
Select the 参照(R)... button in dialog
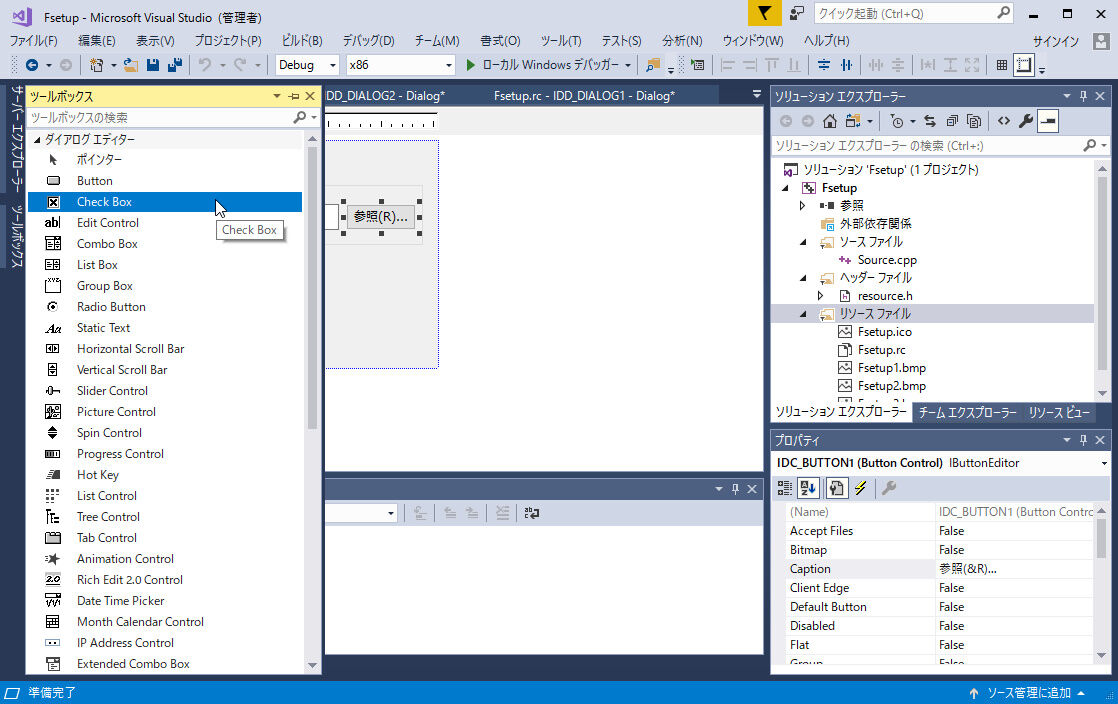click(x=381, y=217)
